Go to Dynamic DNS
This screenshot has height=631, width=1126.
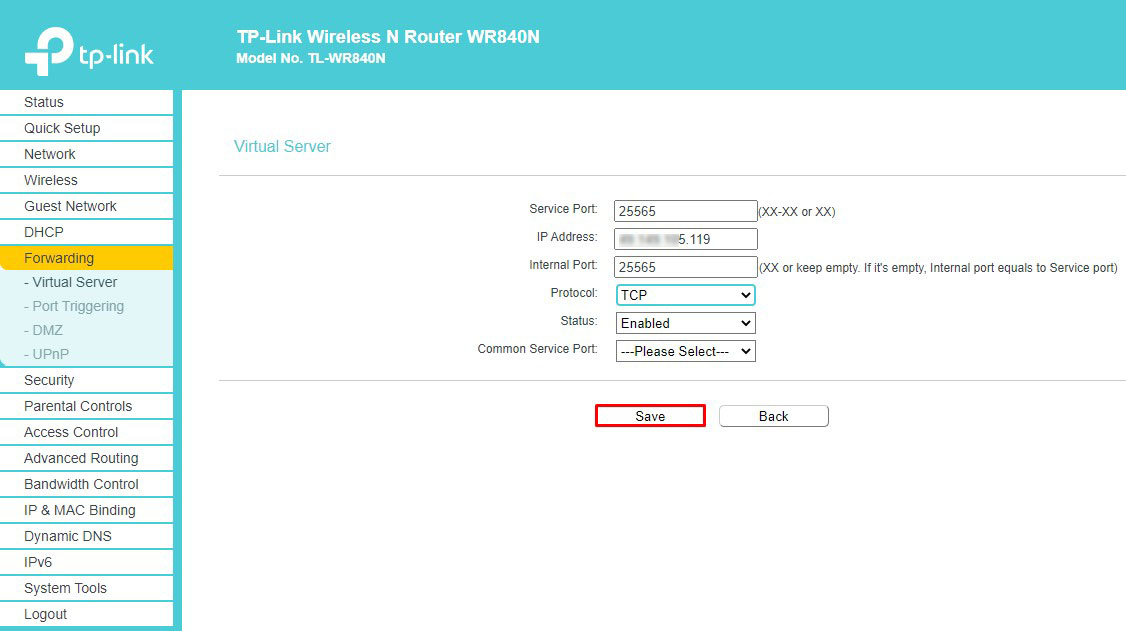click(x=86, y=536)
